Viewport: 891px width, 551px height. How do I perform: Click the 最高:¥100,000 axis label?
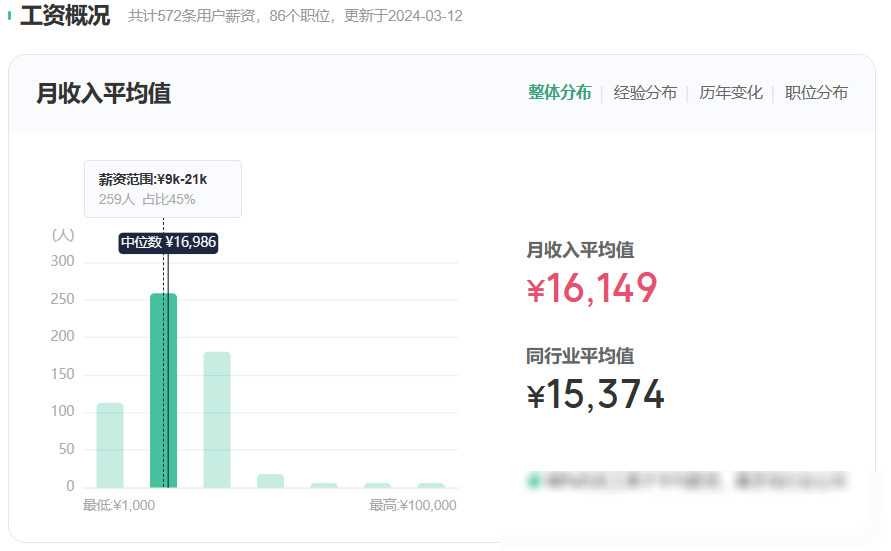pos(412,506)
